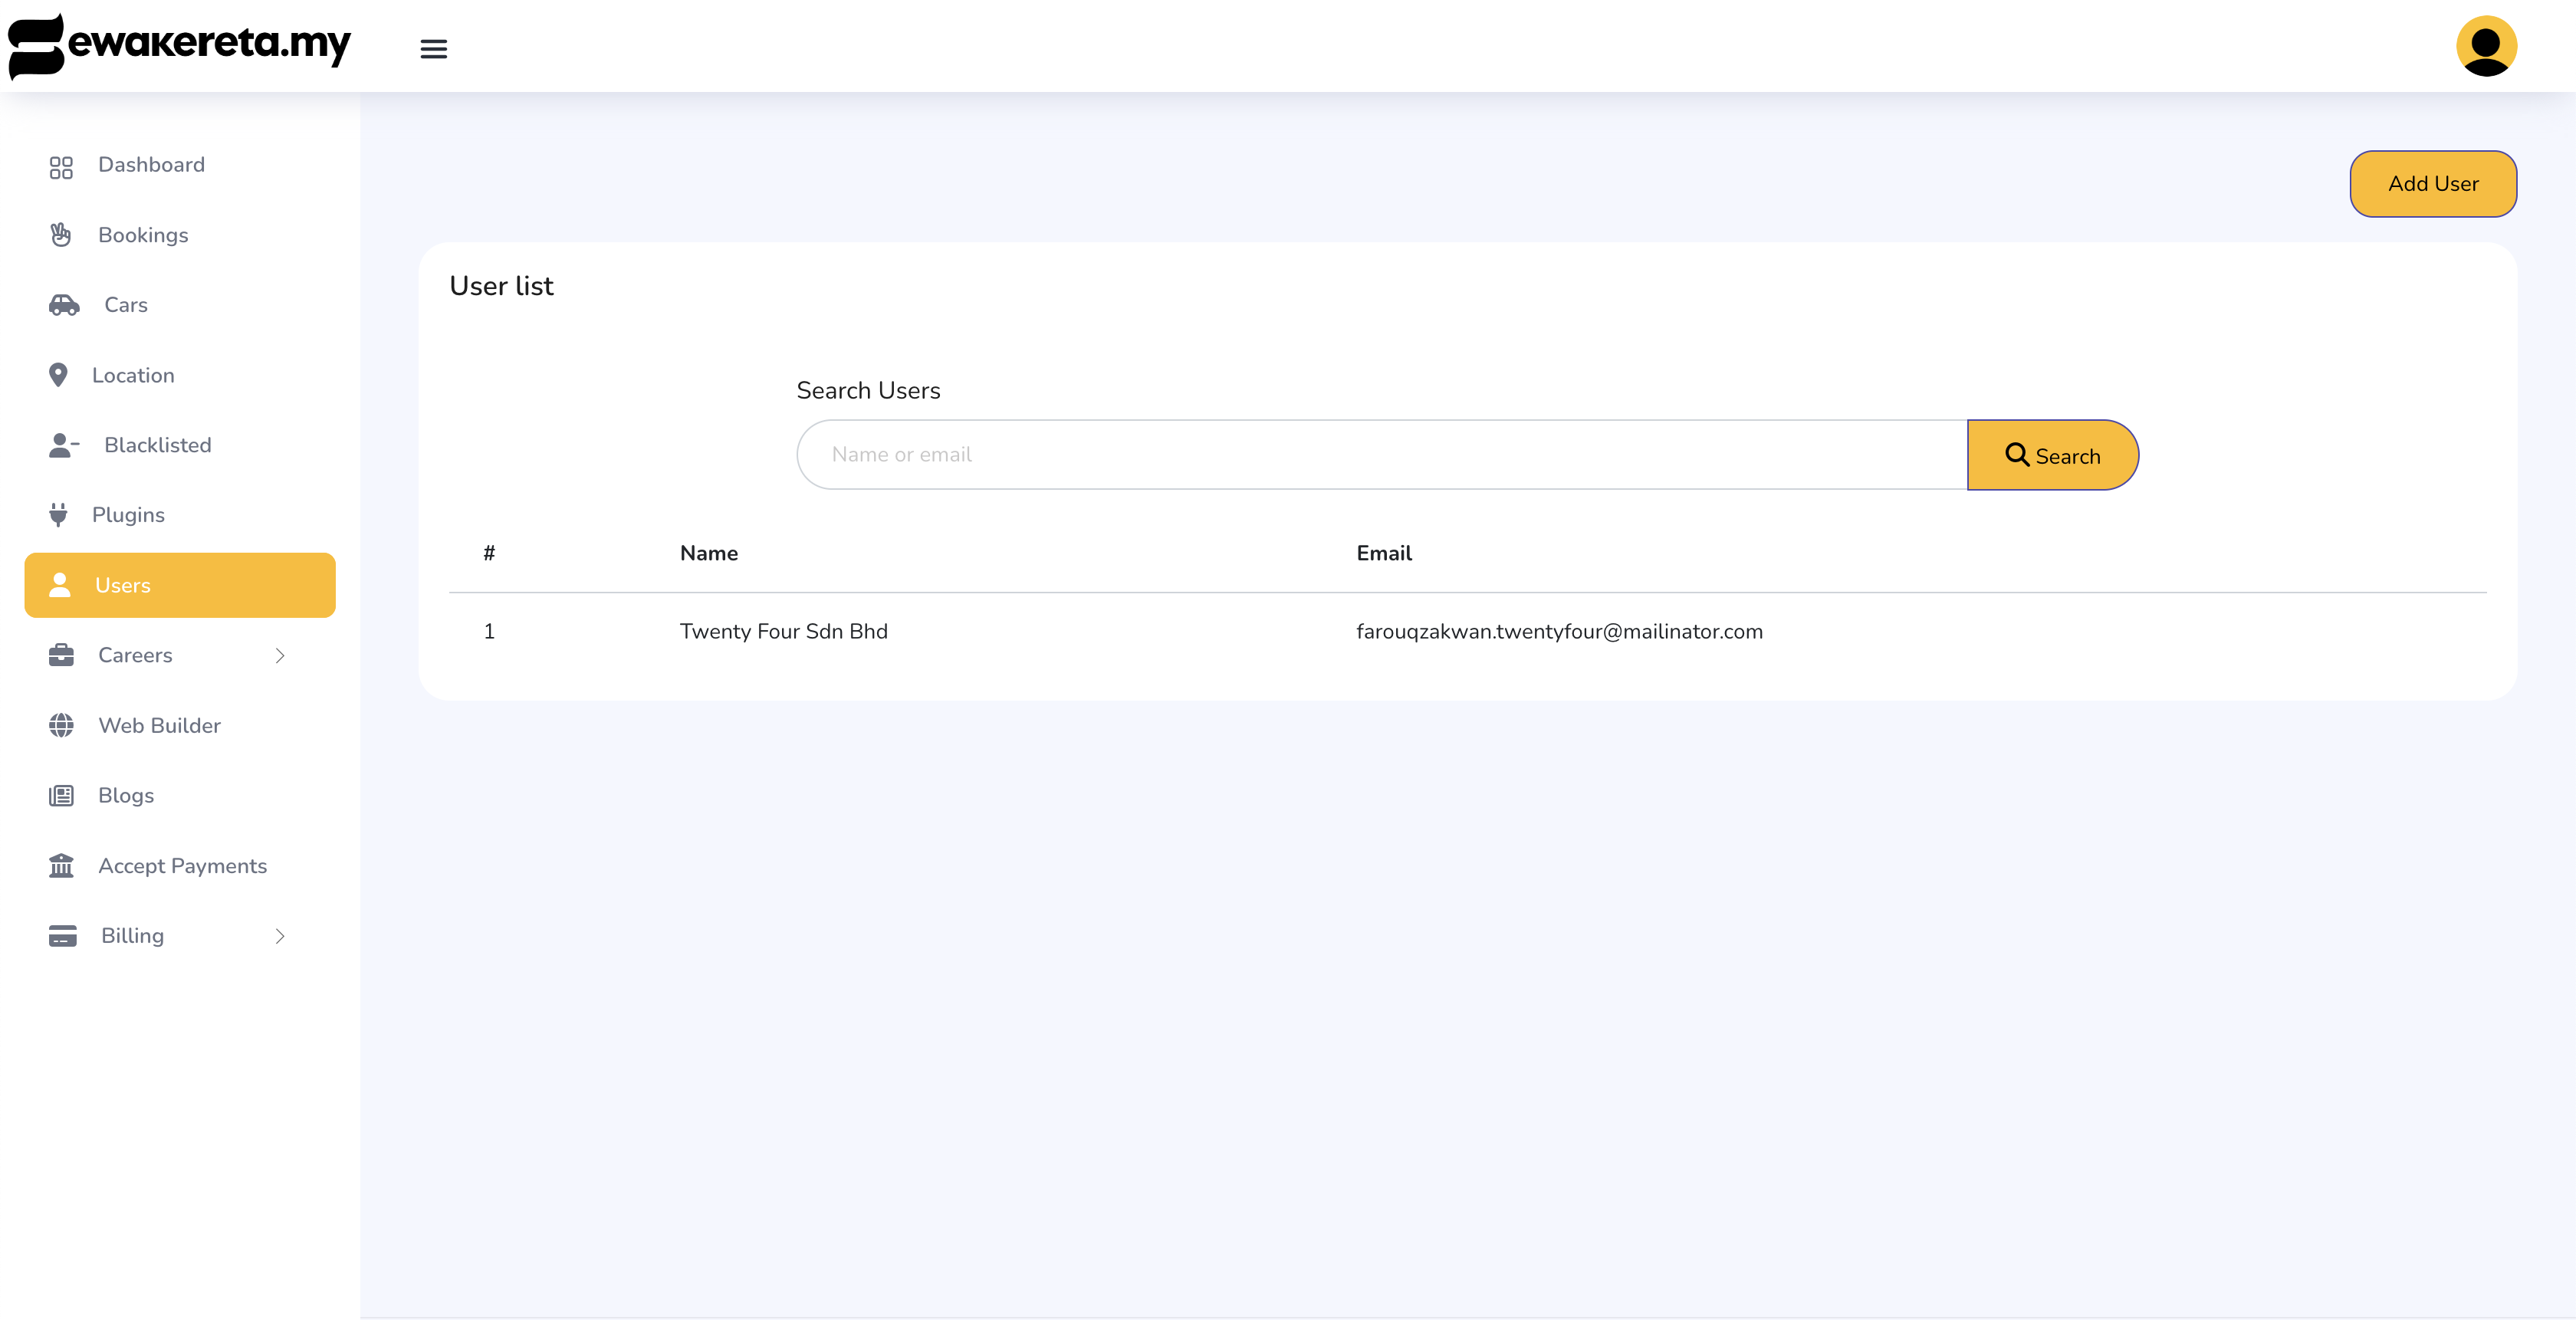
Task: Expand the Billing submenu chevron
Action: click(x=280, y=935)
